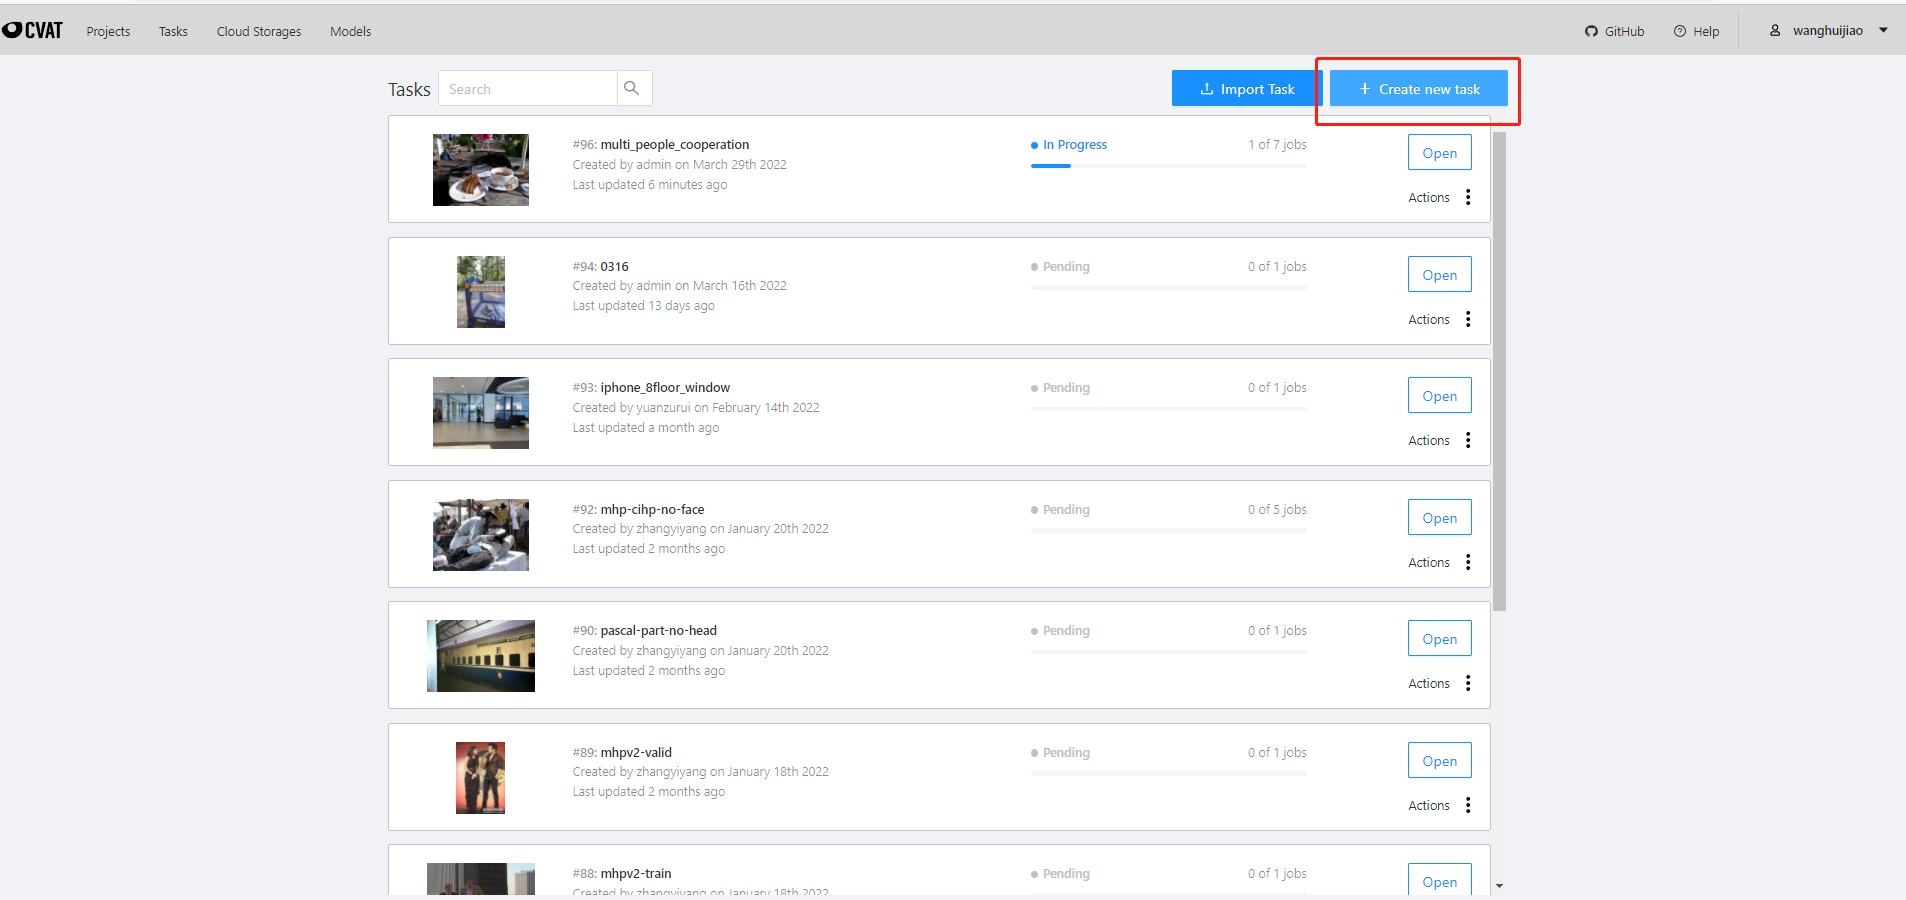Open Actions dots for pascal-part-no-head

click(x=1468, y=683)
